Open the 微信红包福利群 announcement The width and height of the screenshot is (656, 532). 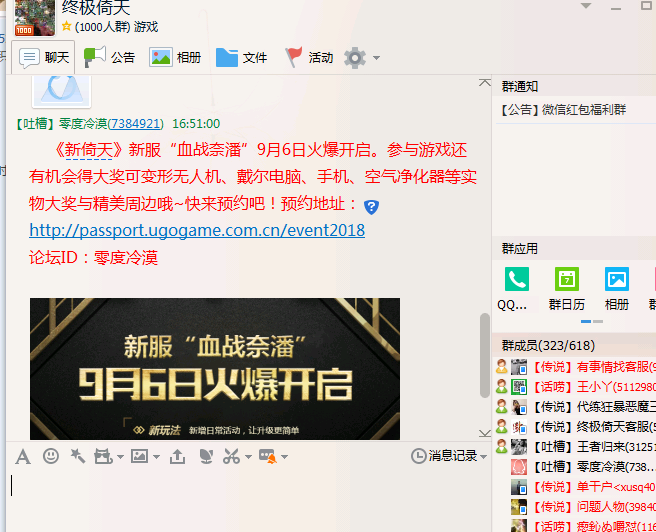point(563,110)
